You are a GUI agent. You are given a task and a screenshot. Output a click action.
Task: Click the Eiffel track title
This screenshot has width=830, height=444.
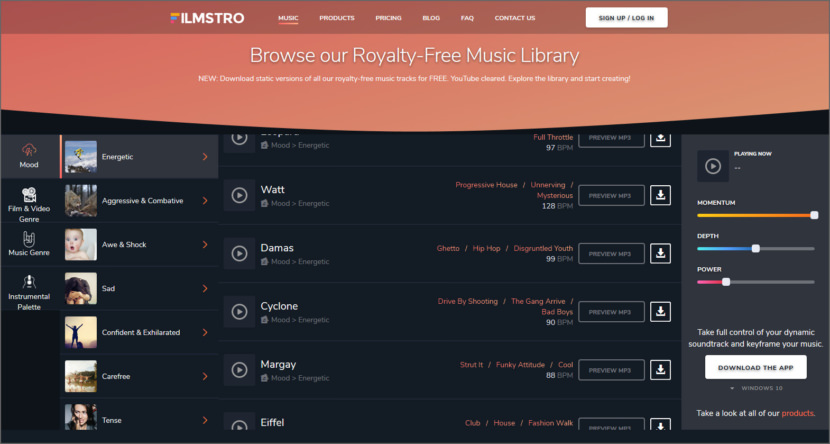pos(272,422)
